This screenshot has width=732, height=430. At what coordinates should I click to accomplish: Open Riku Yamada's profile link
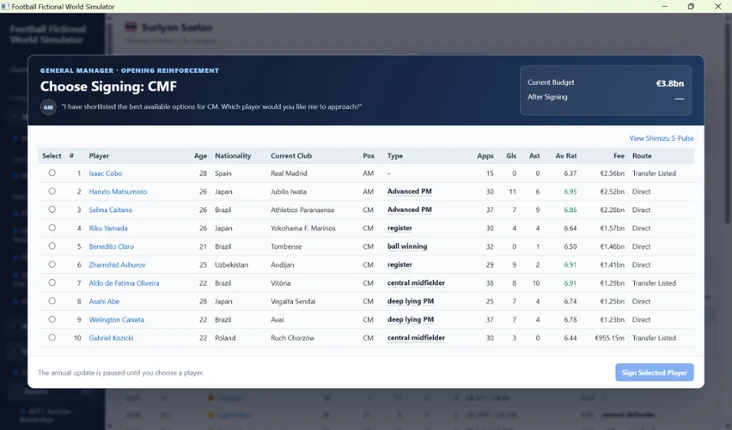108,228
